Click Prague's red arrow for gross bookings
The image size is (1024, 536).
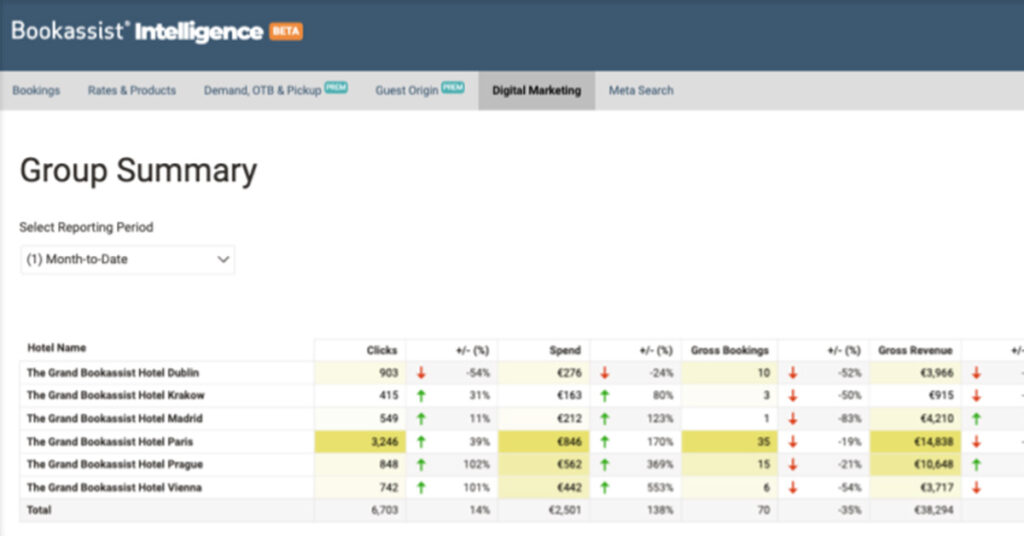793,465
